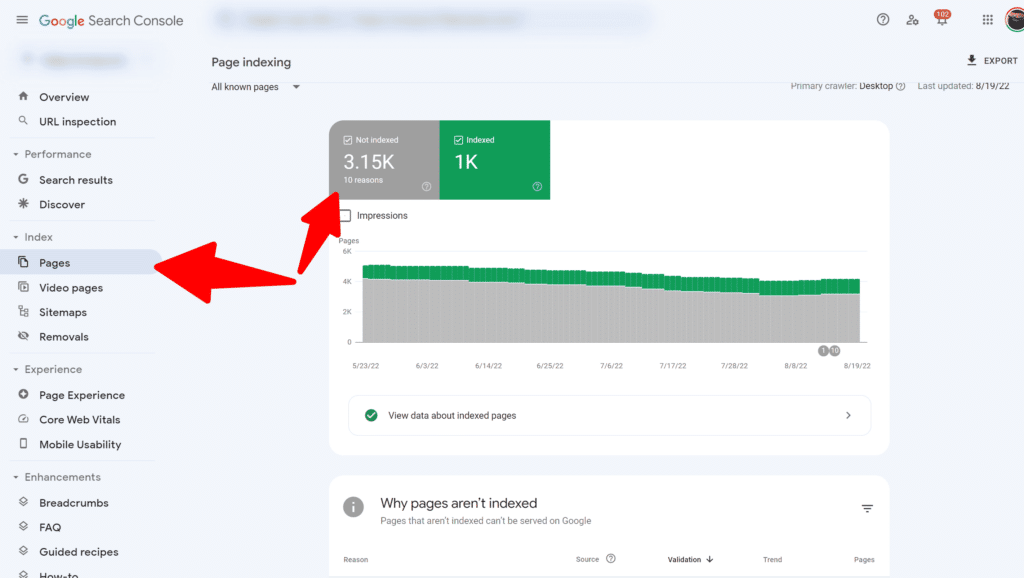Screen dimensions: 1024x578
Task: Click the Pages column header
Action: 864,560
